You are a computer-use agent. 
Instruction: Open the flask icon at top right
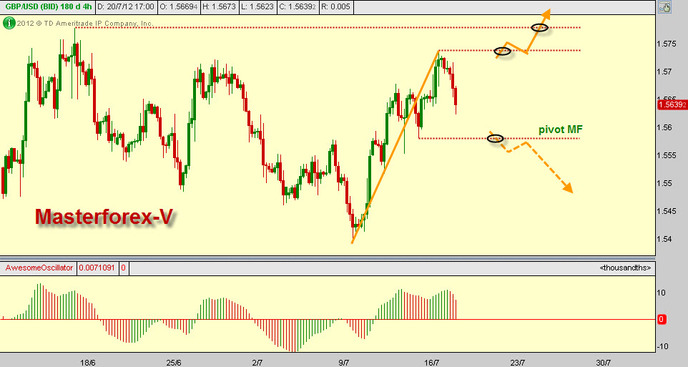coord(666,7)
